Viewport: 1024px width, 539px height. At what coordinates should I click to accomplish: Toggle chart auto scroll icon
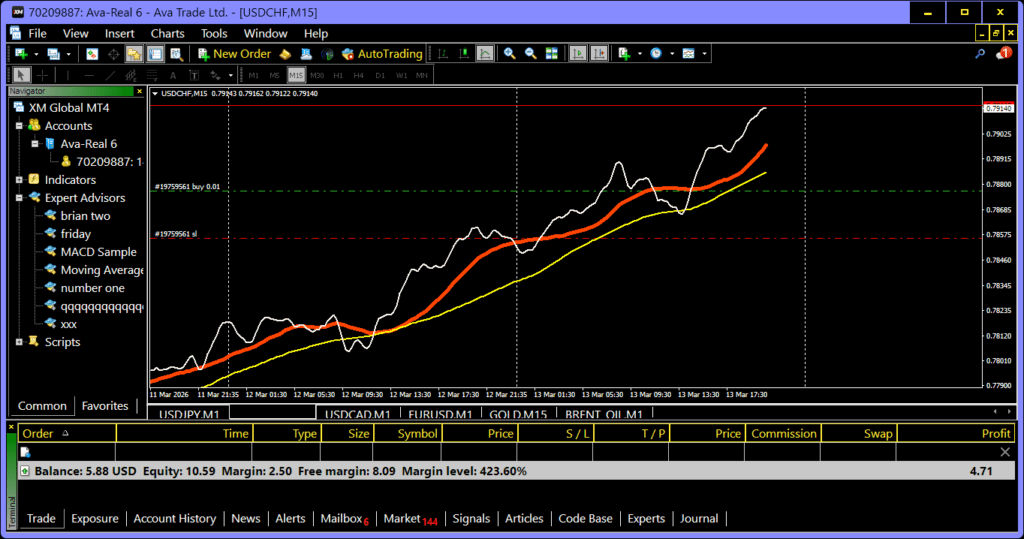(578, 54)
